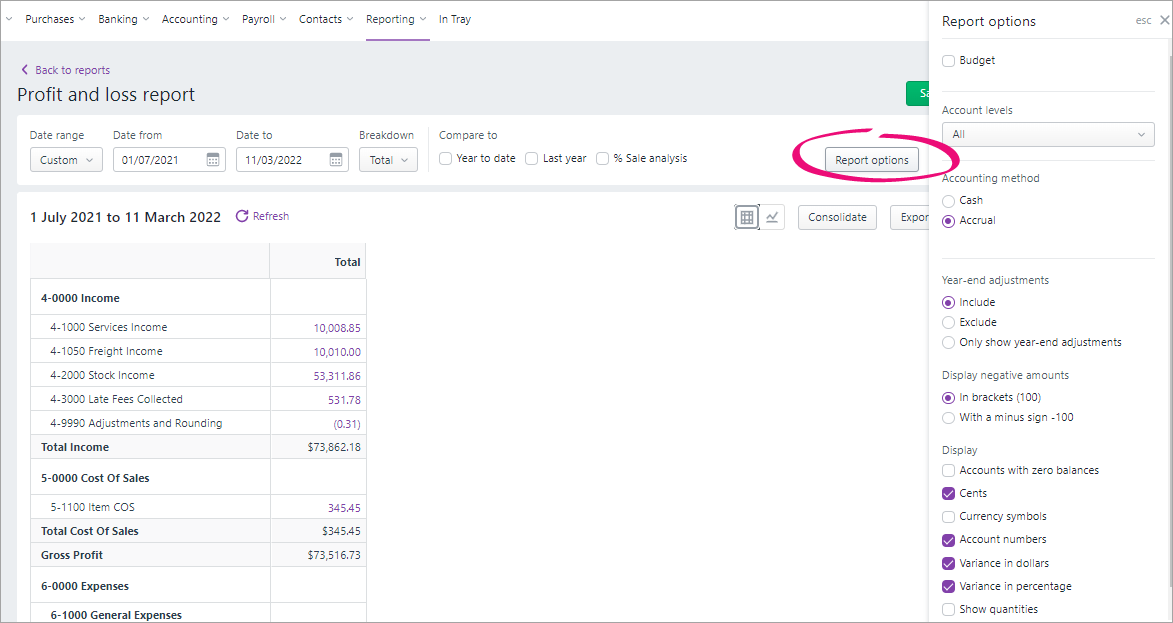1173x623 pixels.
Task: Open the Date from calendar picker icon
Action: pos(212,159)
